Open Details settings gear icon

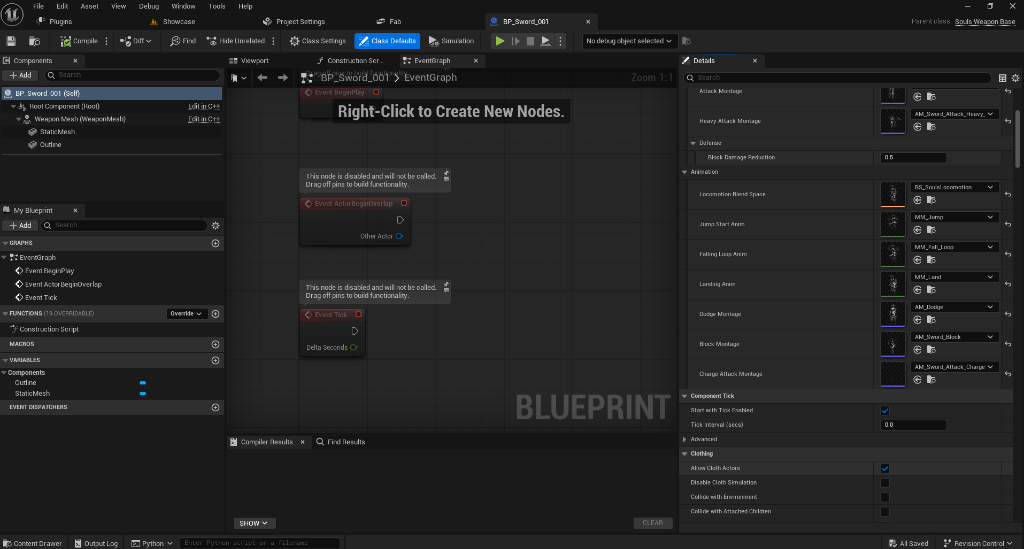coord(1015,78)
